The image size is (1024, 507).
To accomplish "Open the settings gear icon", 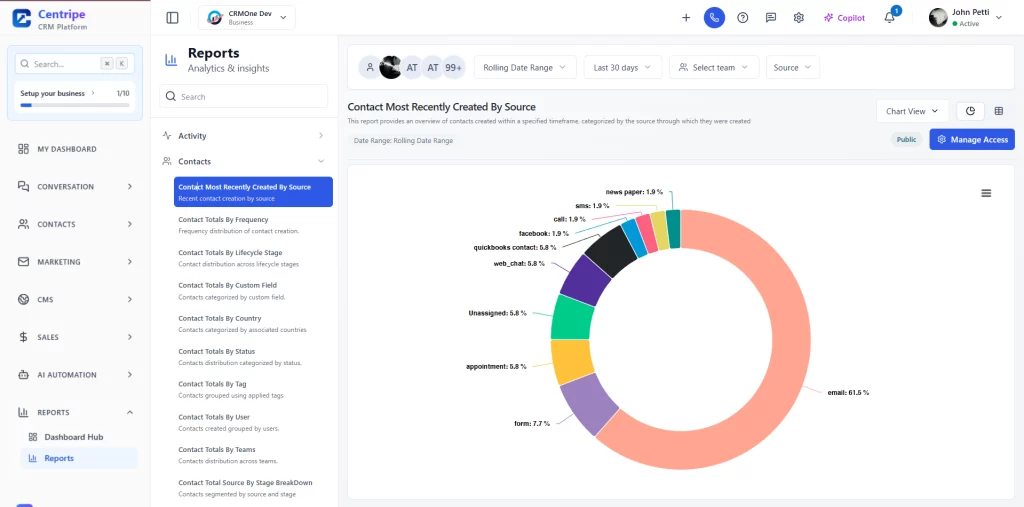I will click(x=799, y=18).
